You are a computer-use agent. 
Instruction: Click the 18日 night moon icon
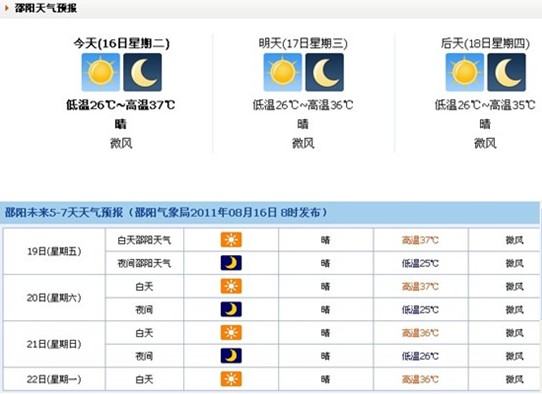(507, 72)
